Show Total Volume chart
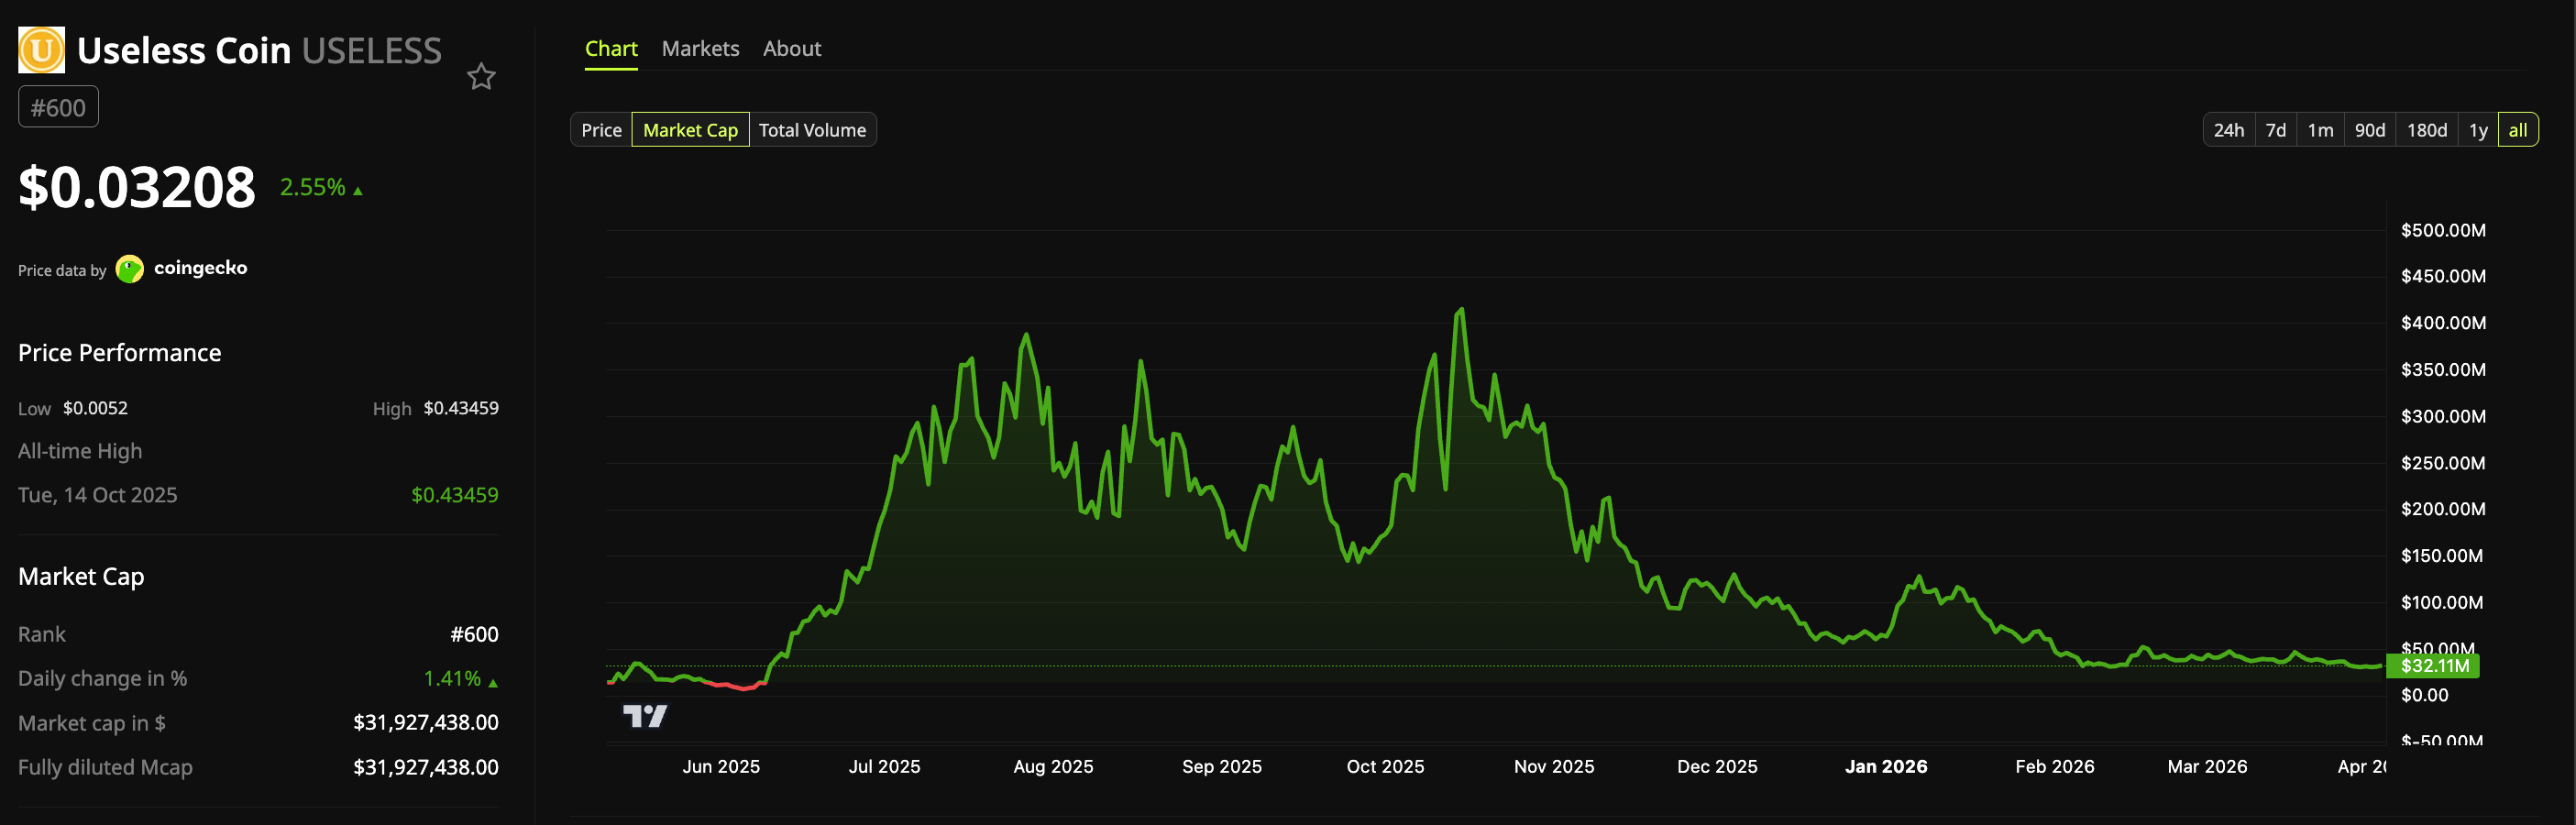2576x825 pixels. [812, 130]
